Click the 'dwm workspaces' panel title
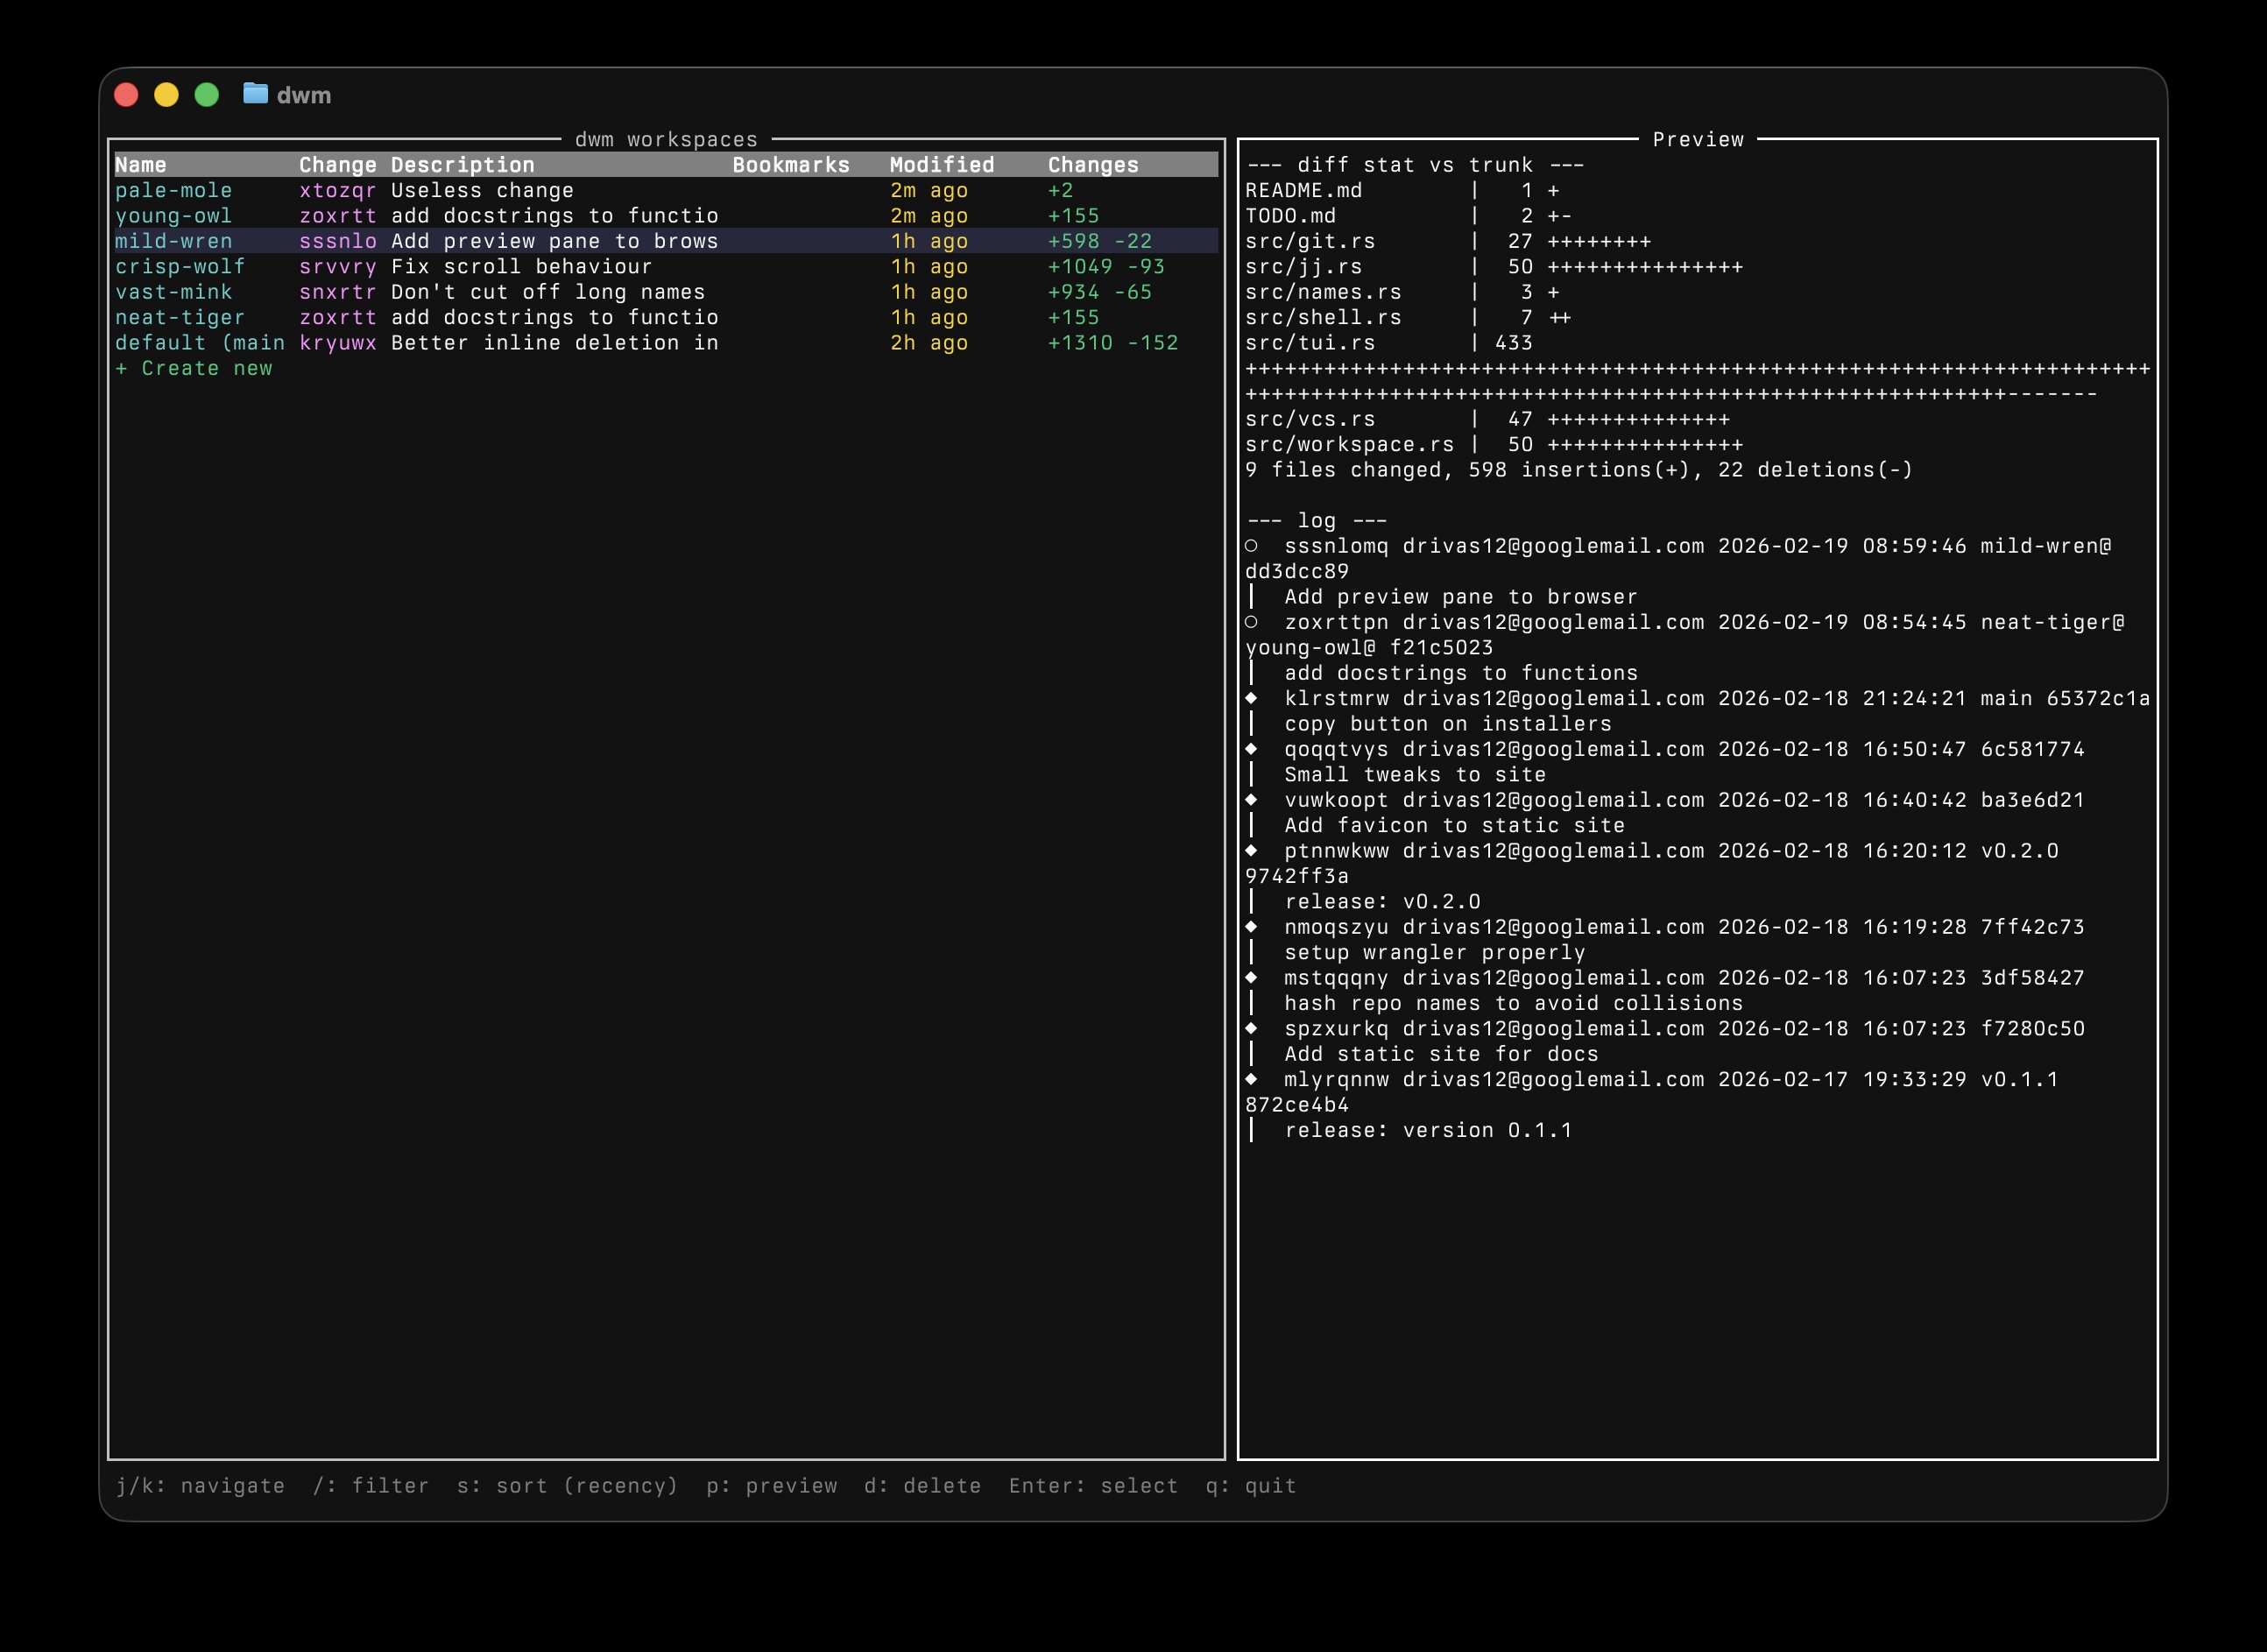 click(666, 139)
